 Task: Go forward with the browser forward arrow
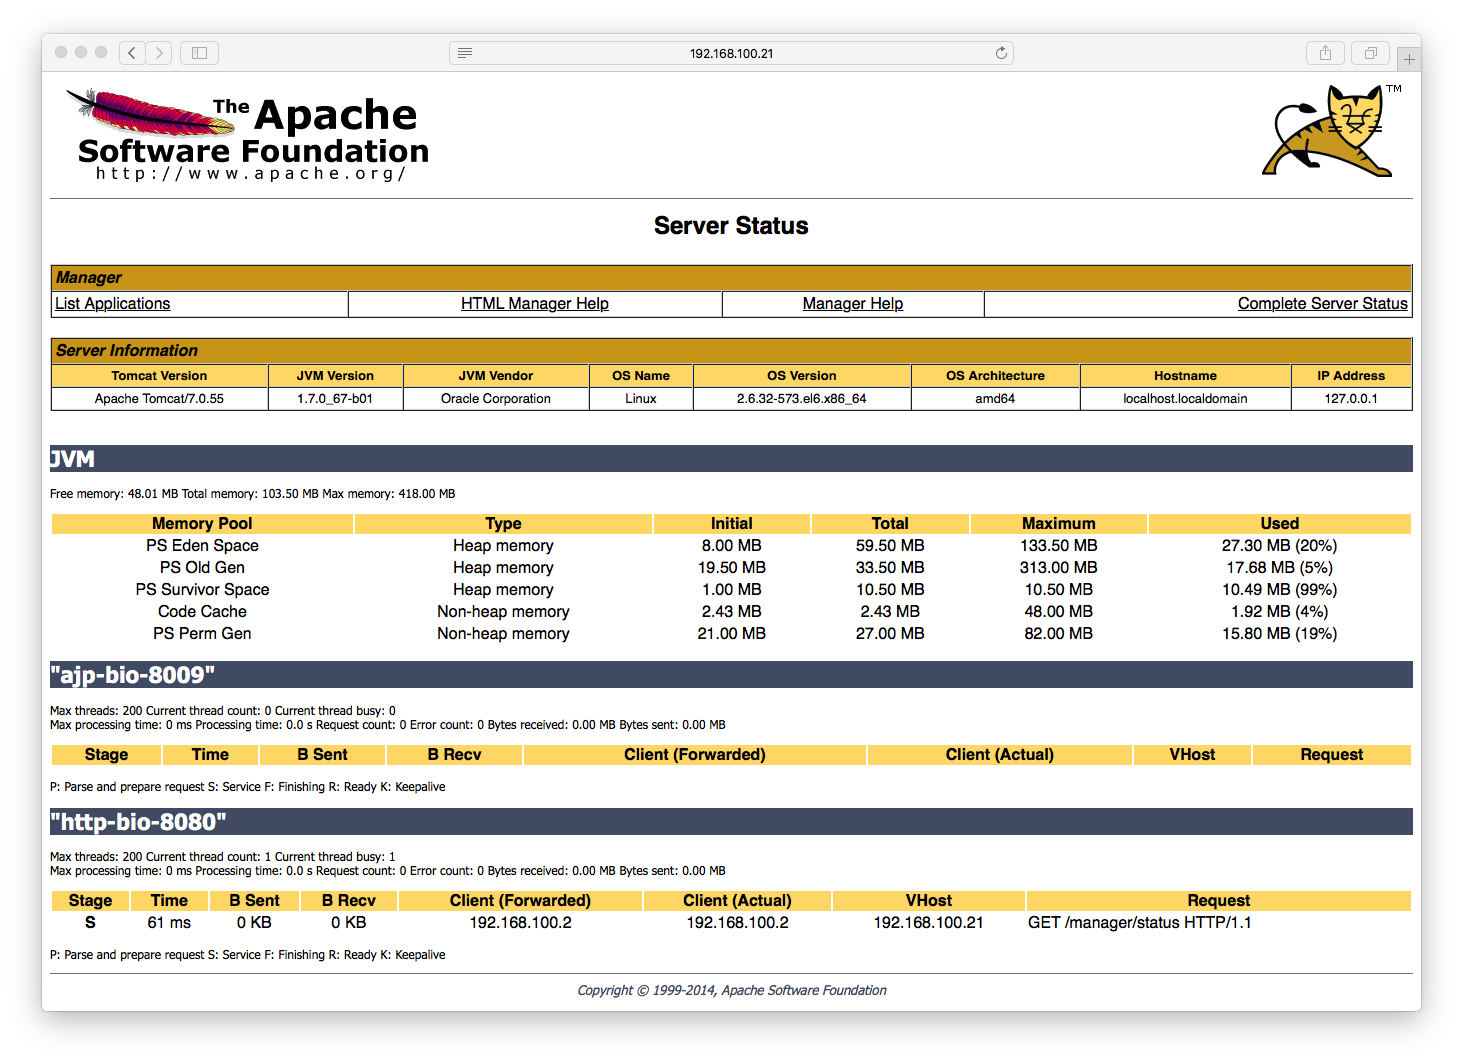[x=158, y=53]
